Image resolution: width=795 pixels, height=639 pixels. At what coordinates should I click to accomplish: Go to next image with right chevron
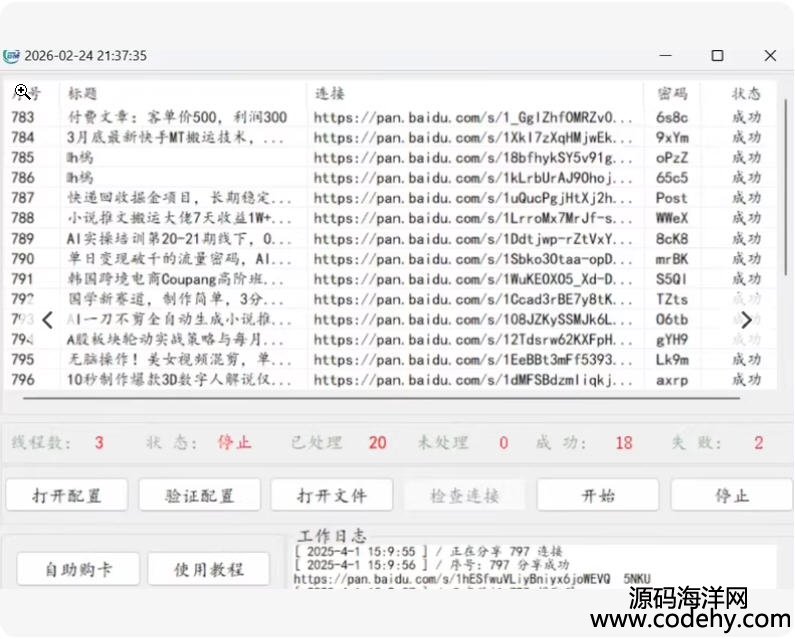click(746, 320)
